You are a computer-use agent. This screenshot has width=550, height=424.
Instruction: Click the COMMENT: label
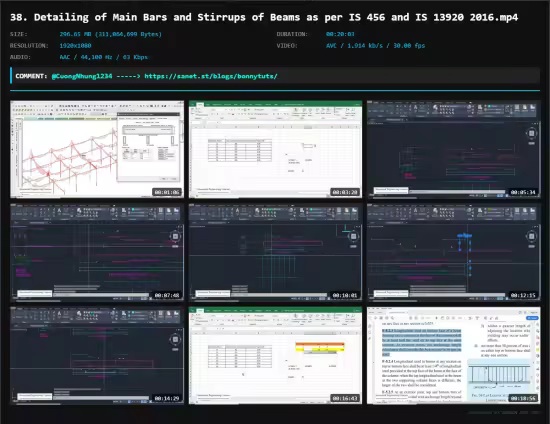pos(31,76)
